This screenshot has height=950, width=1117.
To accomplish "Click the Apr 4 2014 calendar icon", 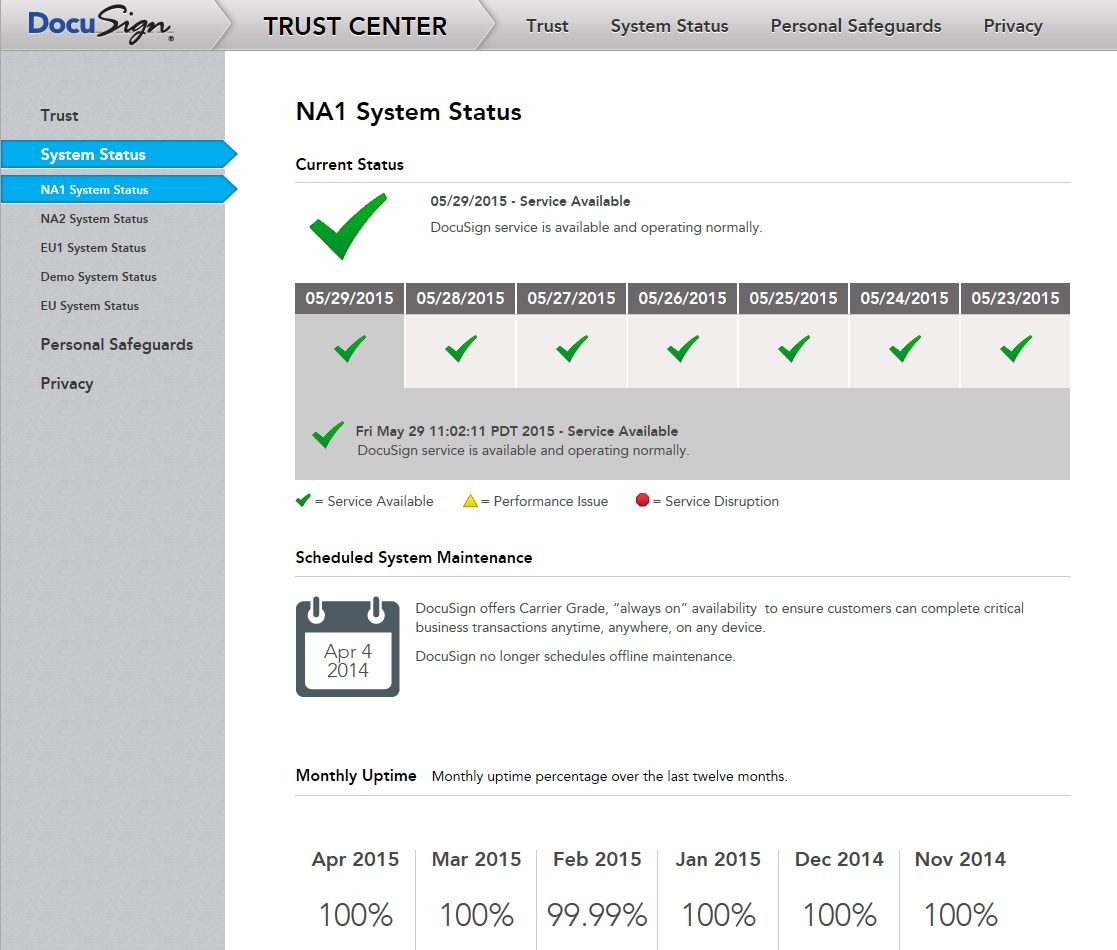I will coord(348,647).
